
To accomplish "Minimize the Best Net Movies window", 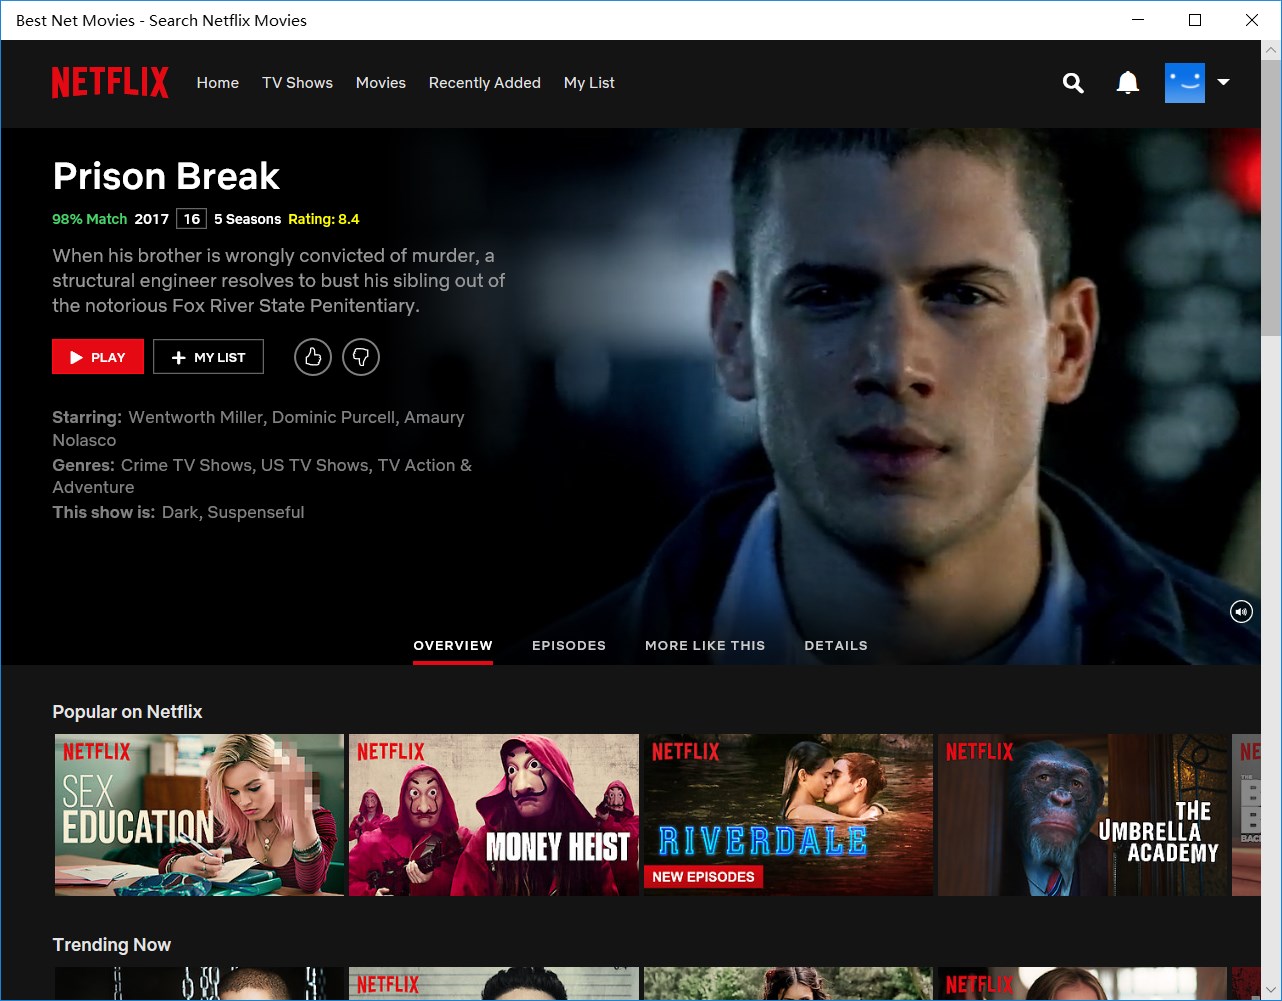I will click(1138, 20).
